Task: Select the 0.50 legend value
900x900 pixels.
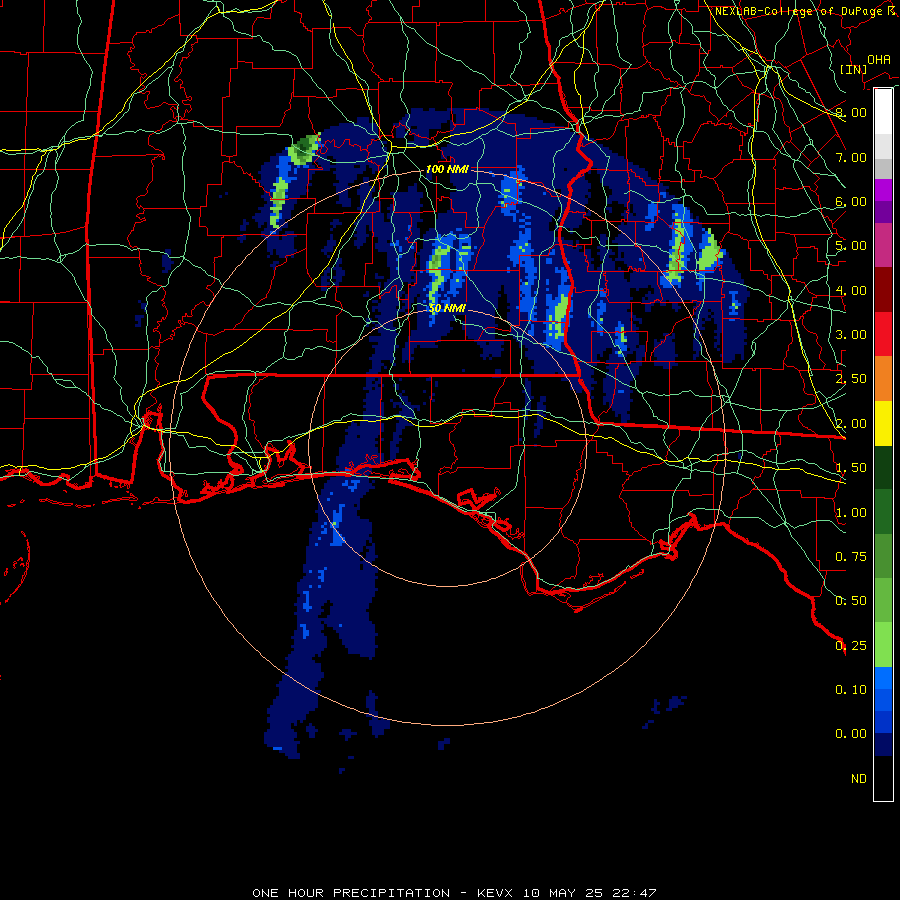Action: pyautogui.click(x=851, y=601)
